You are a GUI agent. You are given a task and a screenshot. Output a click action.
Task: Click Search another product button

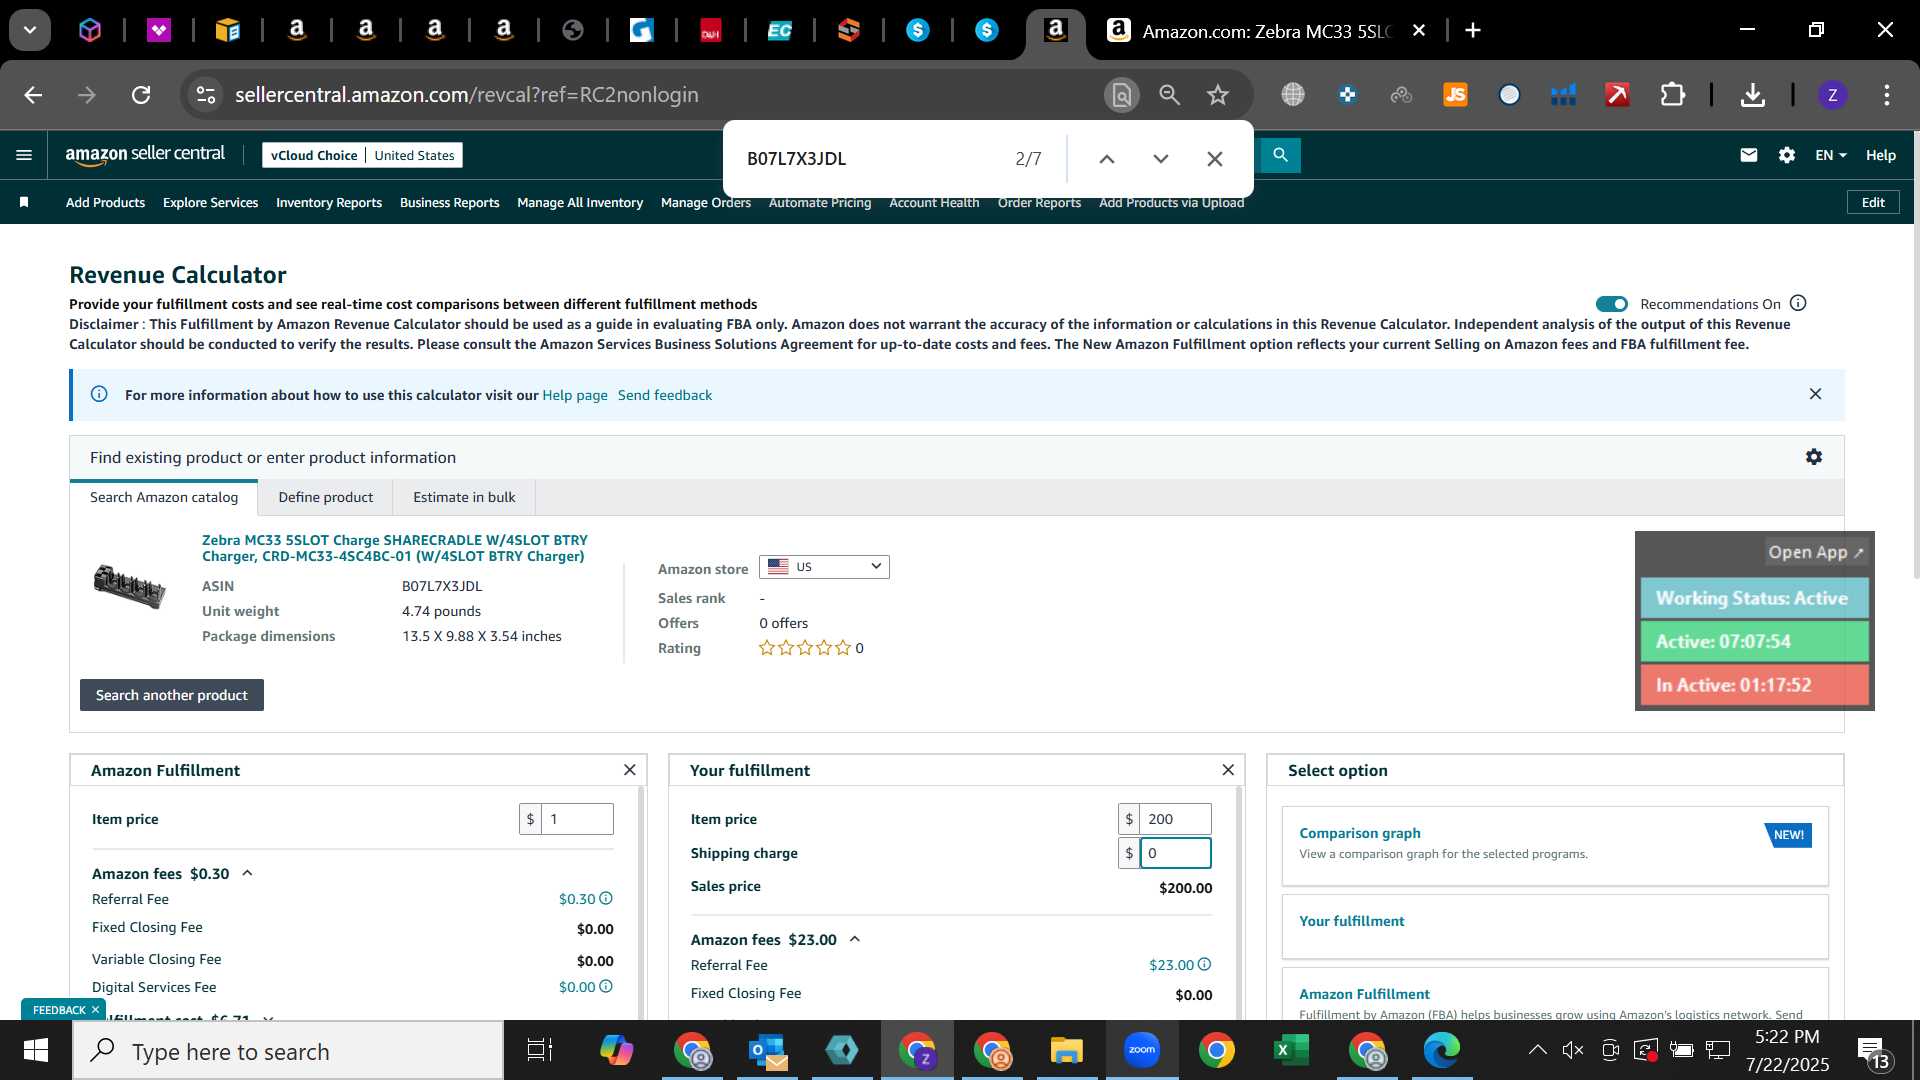pos(172,695)
